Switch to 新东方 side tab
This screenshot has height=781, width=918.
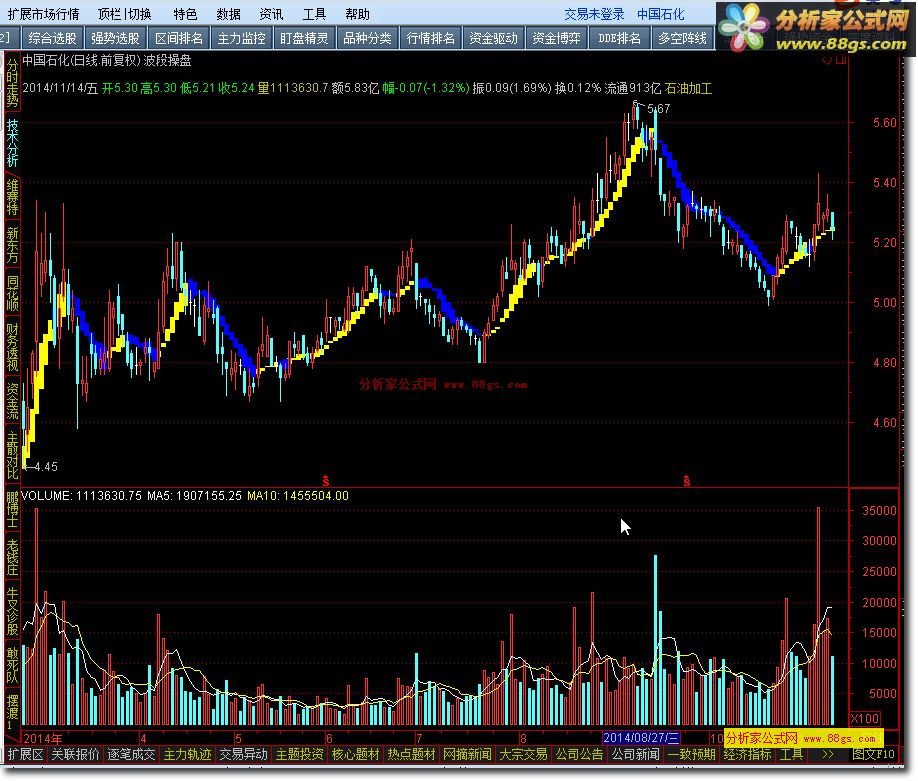click(12, 245)
